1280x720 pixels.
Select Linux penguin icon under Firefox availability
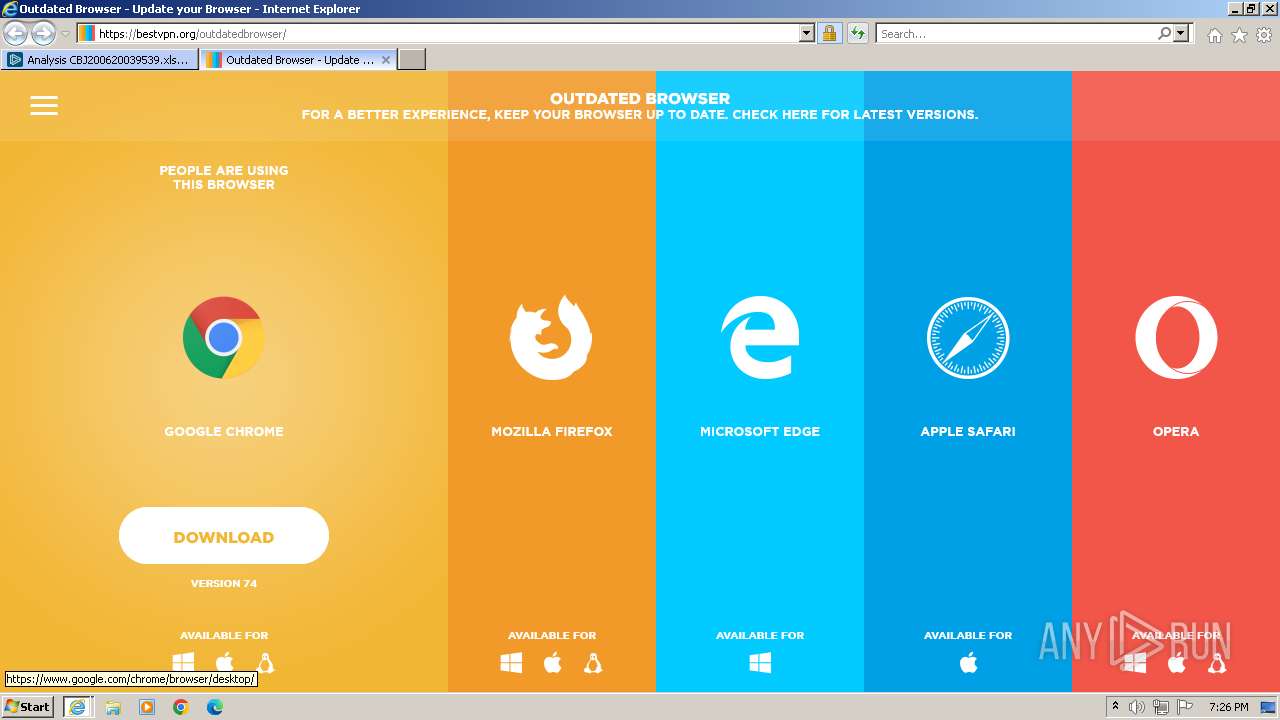point(593,662)
